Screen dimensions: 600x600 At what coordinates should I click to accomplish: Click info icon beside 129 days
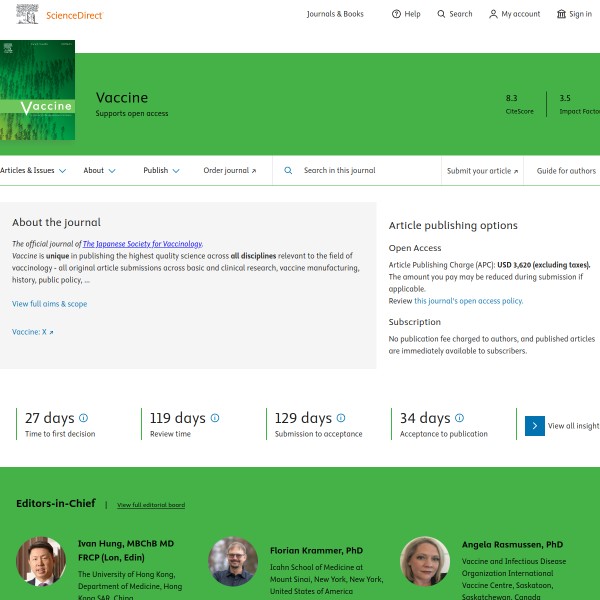point(341,418)
